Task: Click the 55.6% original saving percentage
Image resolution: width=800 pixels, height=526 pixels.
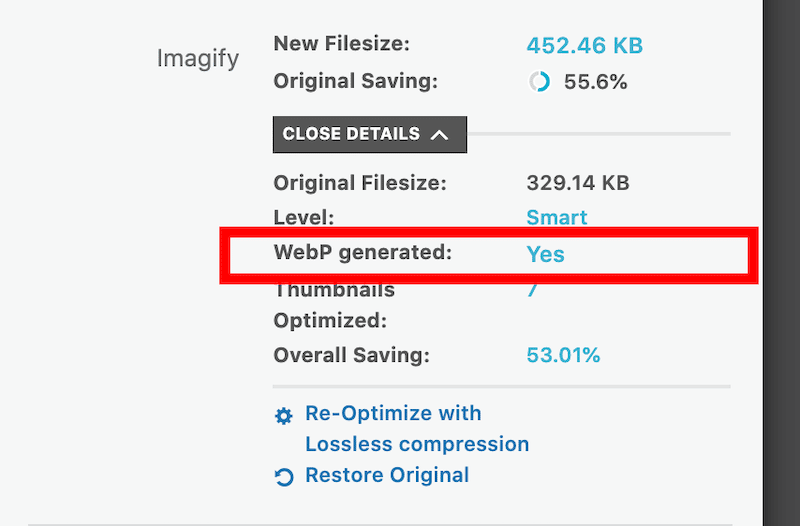Action: point(596,83)
